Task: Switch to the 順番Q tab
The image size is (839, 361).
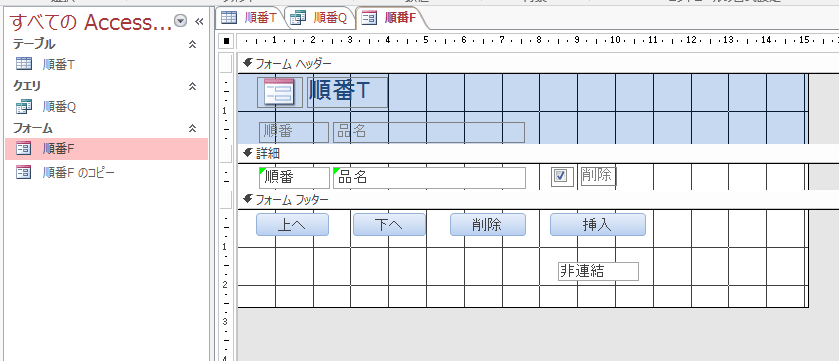Action: pyautogui.click(x=319, y=19)
